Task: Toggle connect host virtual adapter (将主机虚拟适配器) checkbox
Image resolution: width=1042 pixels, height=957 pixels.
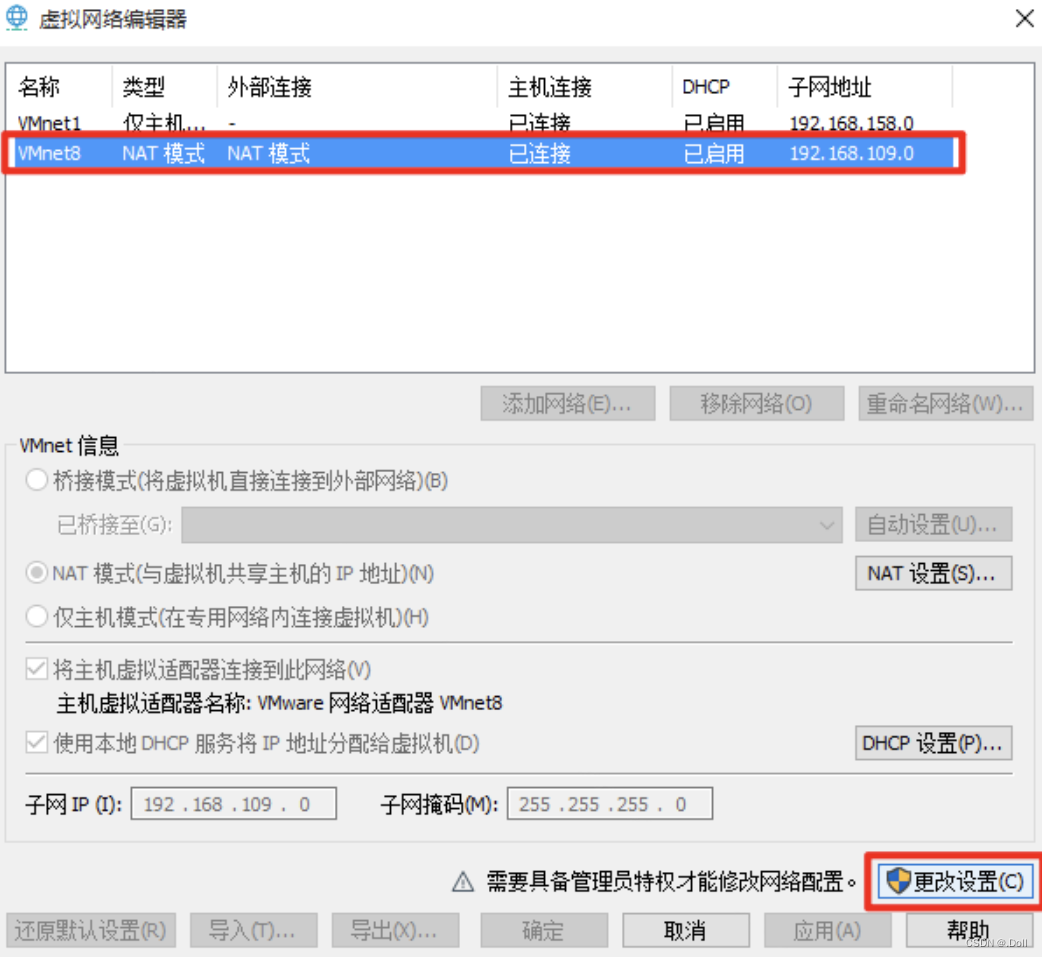Action: pyautogui.click(x=37, y=669)
